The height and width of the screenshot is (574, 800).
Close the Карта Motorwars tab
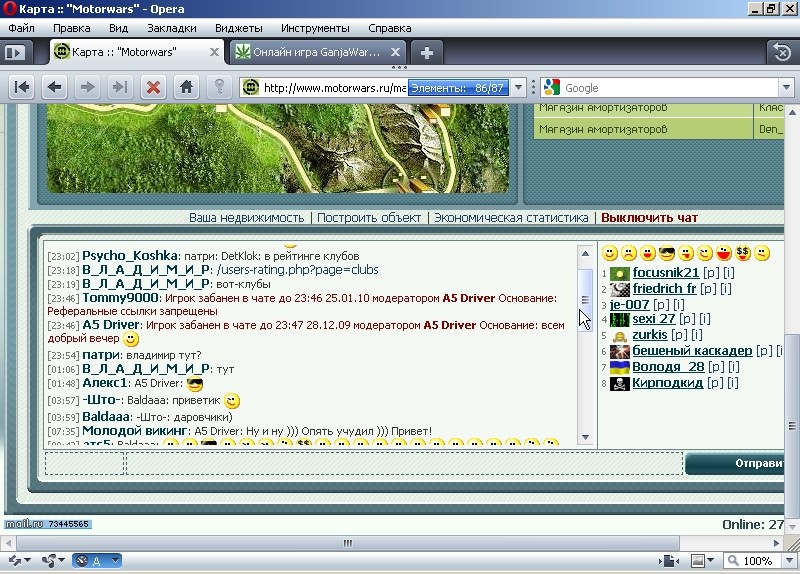214,52
